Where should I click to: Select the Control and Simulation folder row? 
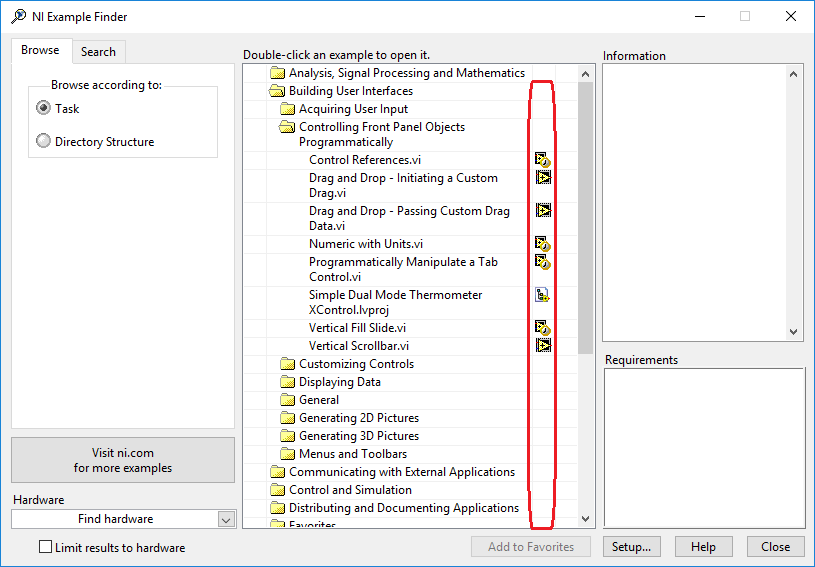coord(350,490)
